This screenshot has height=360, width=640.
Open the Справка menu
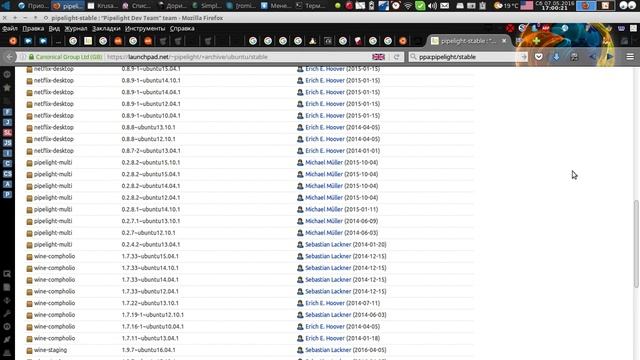(x=182, y=28)
